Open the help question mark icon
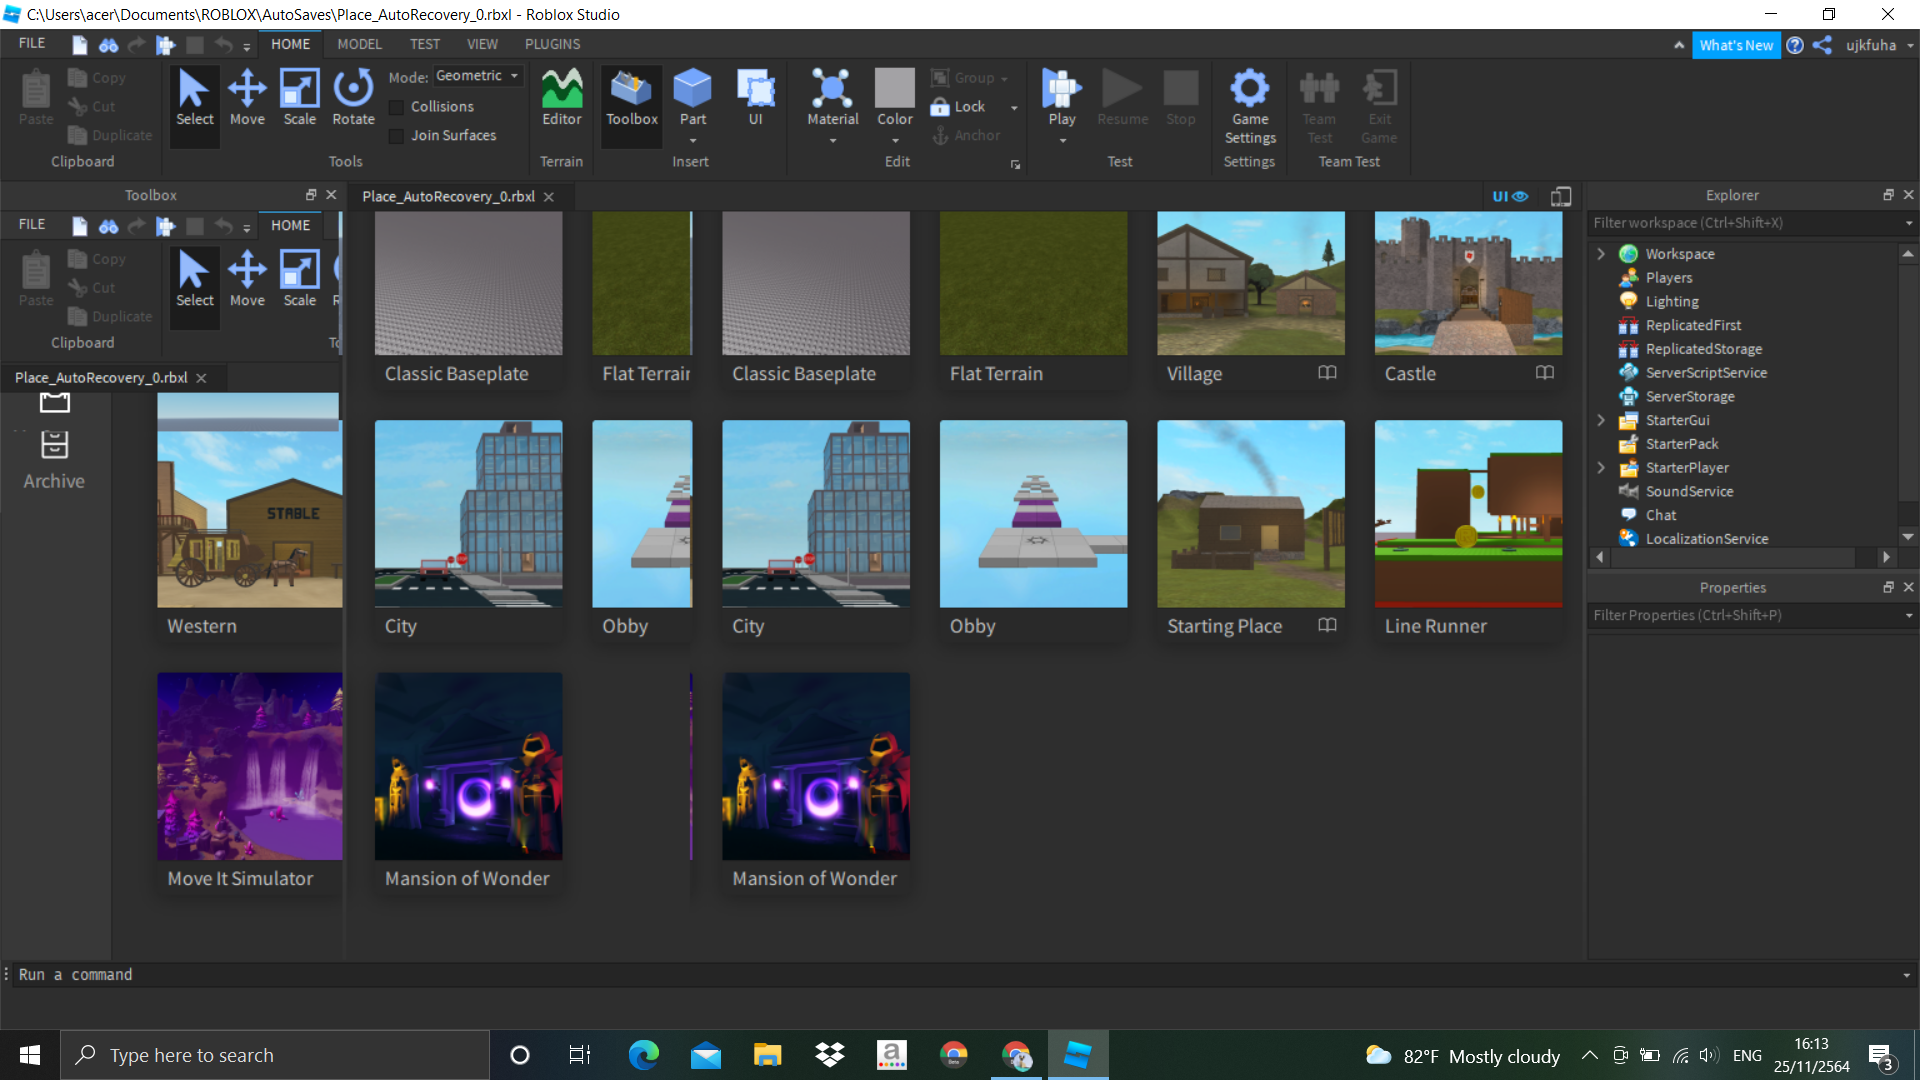 (x=1795, y=45)
